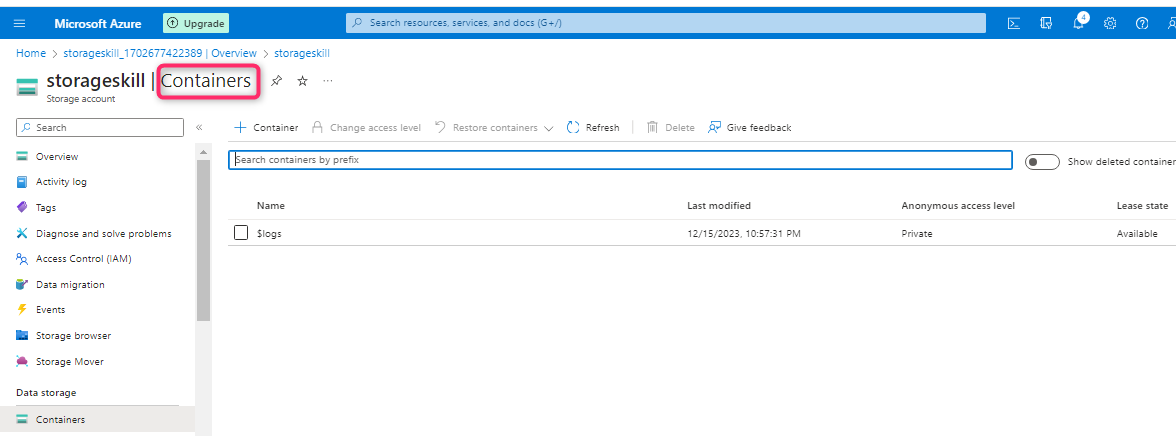Go to Home in the breadcrumb
This screenshot has width=1176, height=436.
click(x=31, y=53)
